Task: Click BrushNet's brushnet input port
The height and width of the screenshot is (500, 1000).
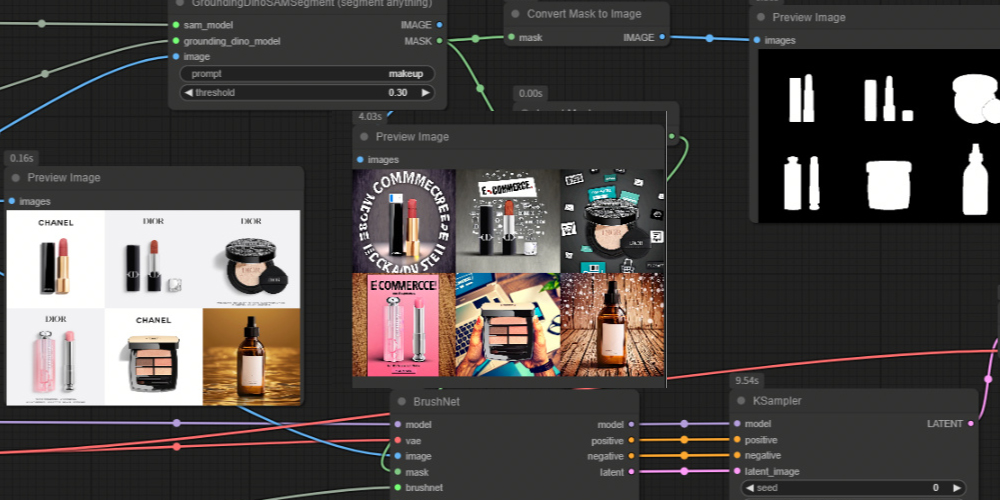Action: tap(398, 487)
